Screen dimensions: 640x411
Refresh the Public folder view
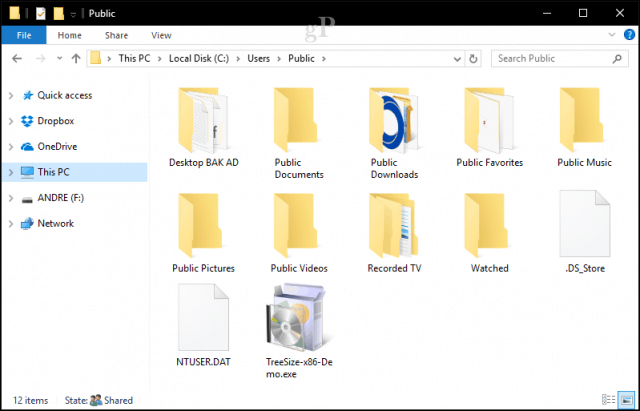(x=473, y=59)
